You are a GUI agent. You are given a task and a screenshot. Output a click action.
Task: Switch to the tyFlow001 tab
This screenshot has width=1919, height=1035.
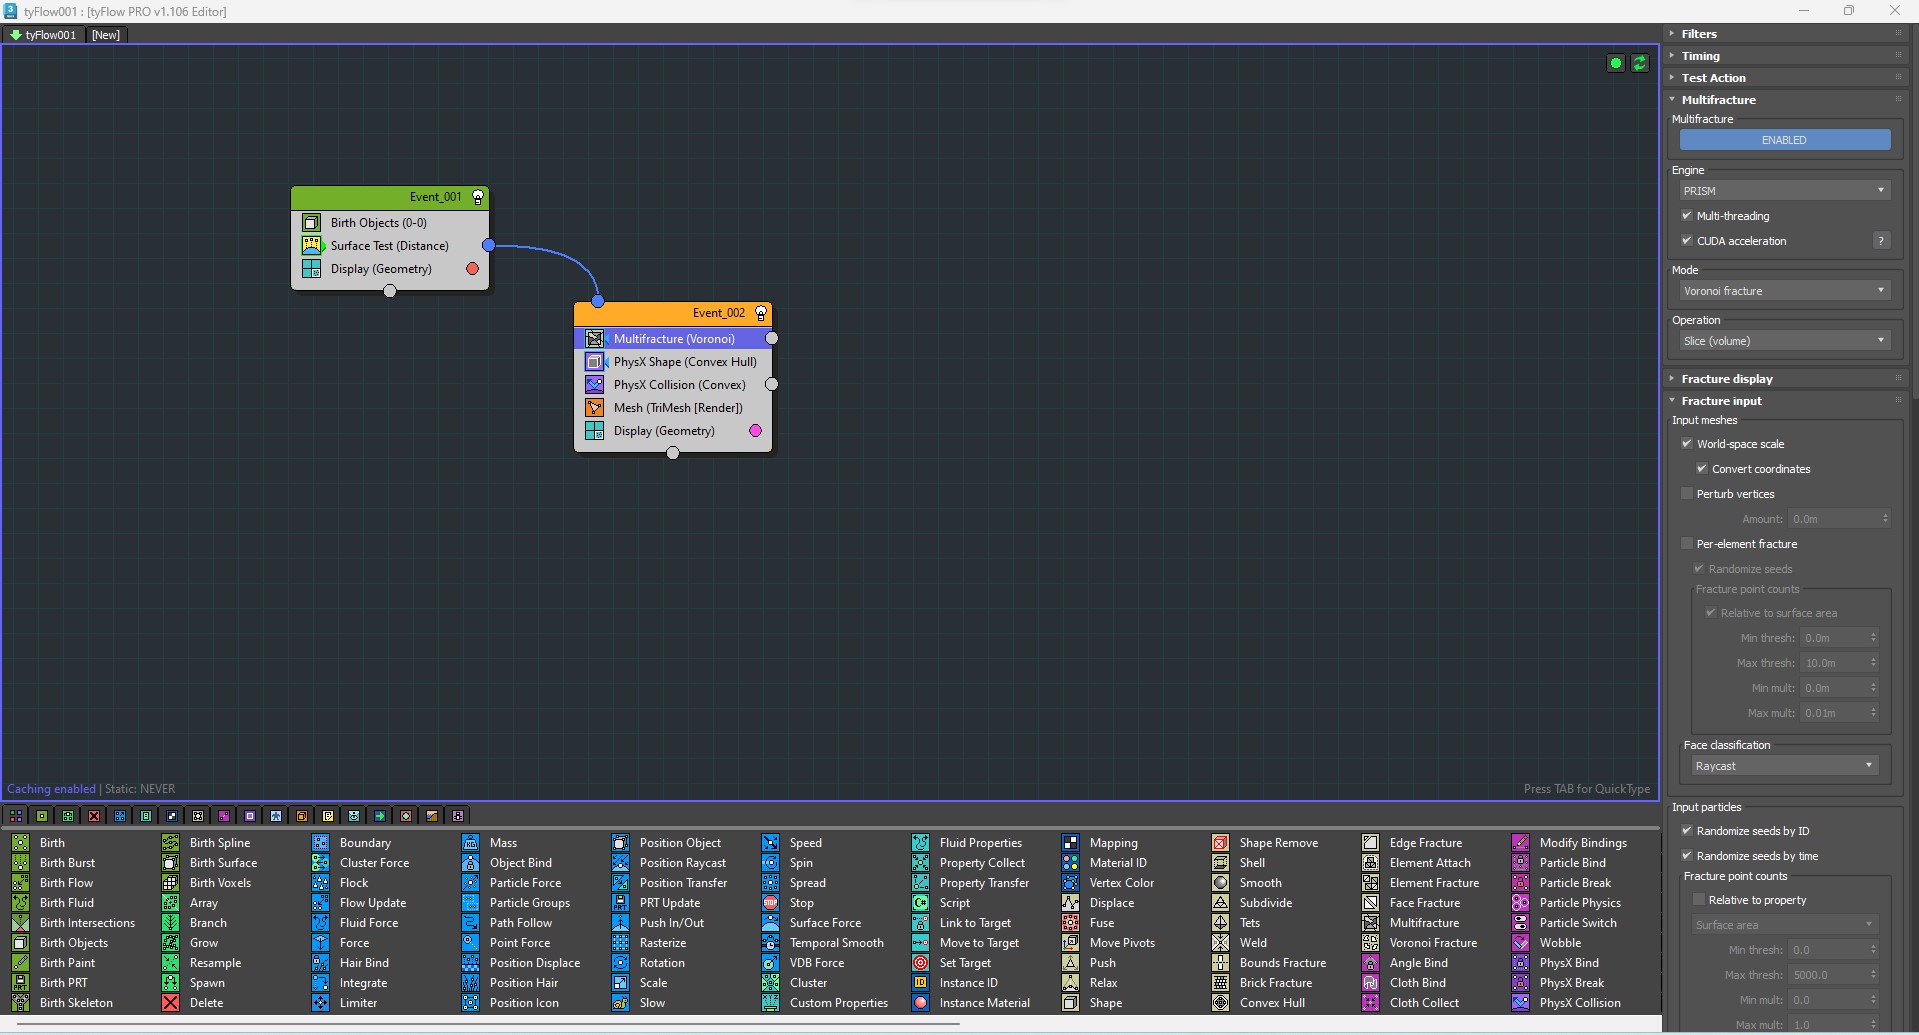pos(43,35)
